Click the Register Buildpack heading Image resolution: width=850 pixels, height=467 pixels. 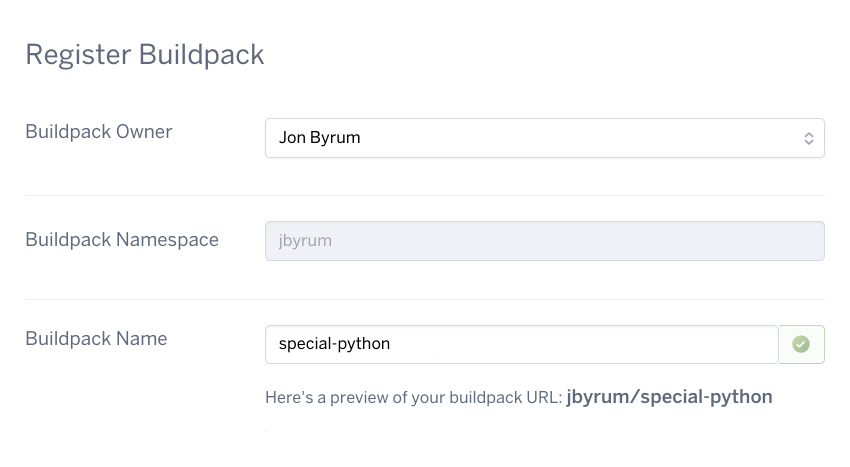(x=145, y=55)
